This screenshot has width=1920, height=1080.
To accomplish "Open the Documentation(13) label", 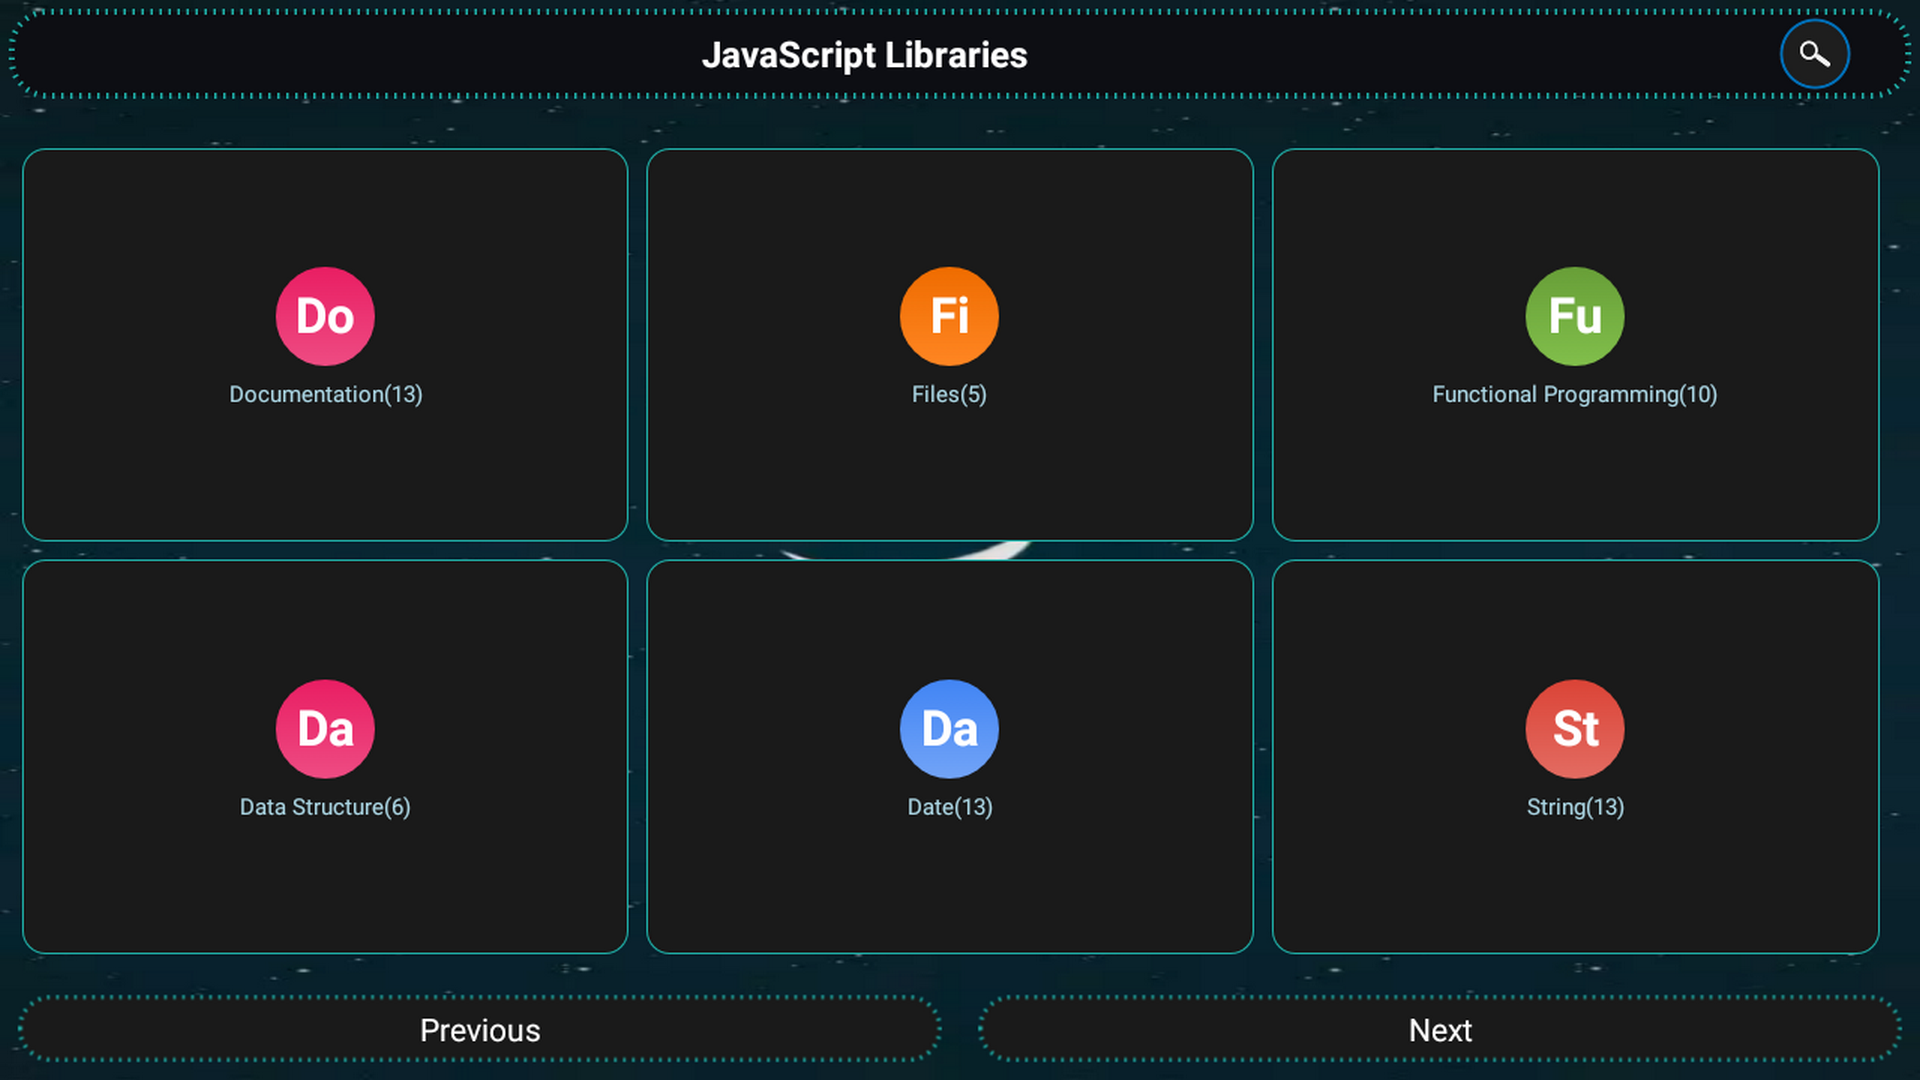I will (x=326, y=394).
